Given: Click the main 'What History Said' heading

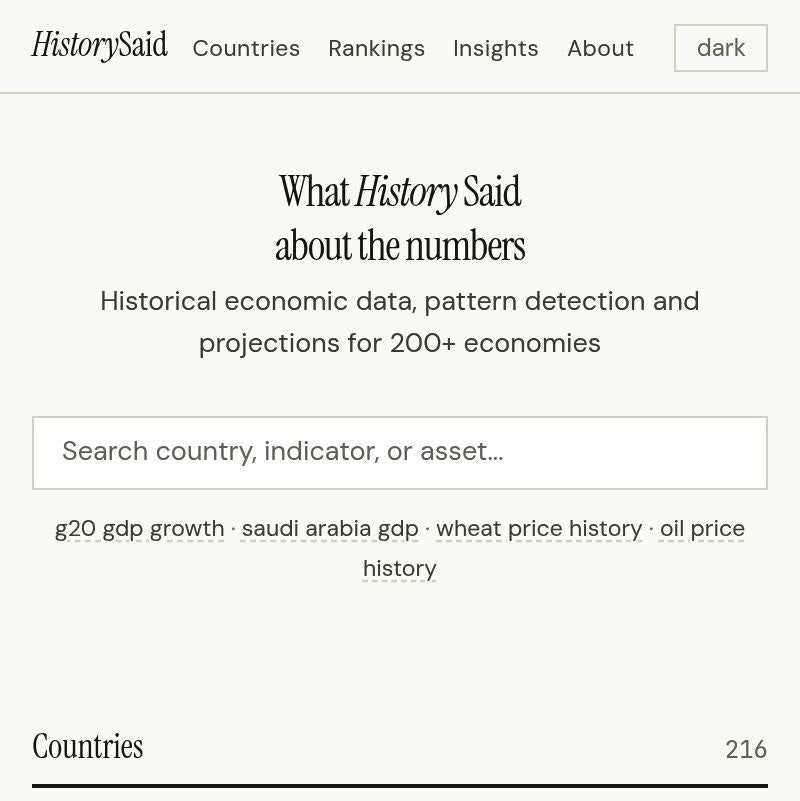Looking at the screenshot, I should [x=400, y=216].
